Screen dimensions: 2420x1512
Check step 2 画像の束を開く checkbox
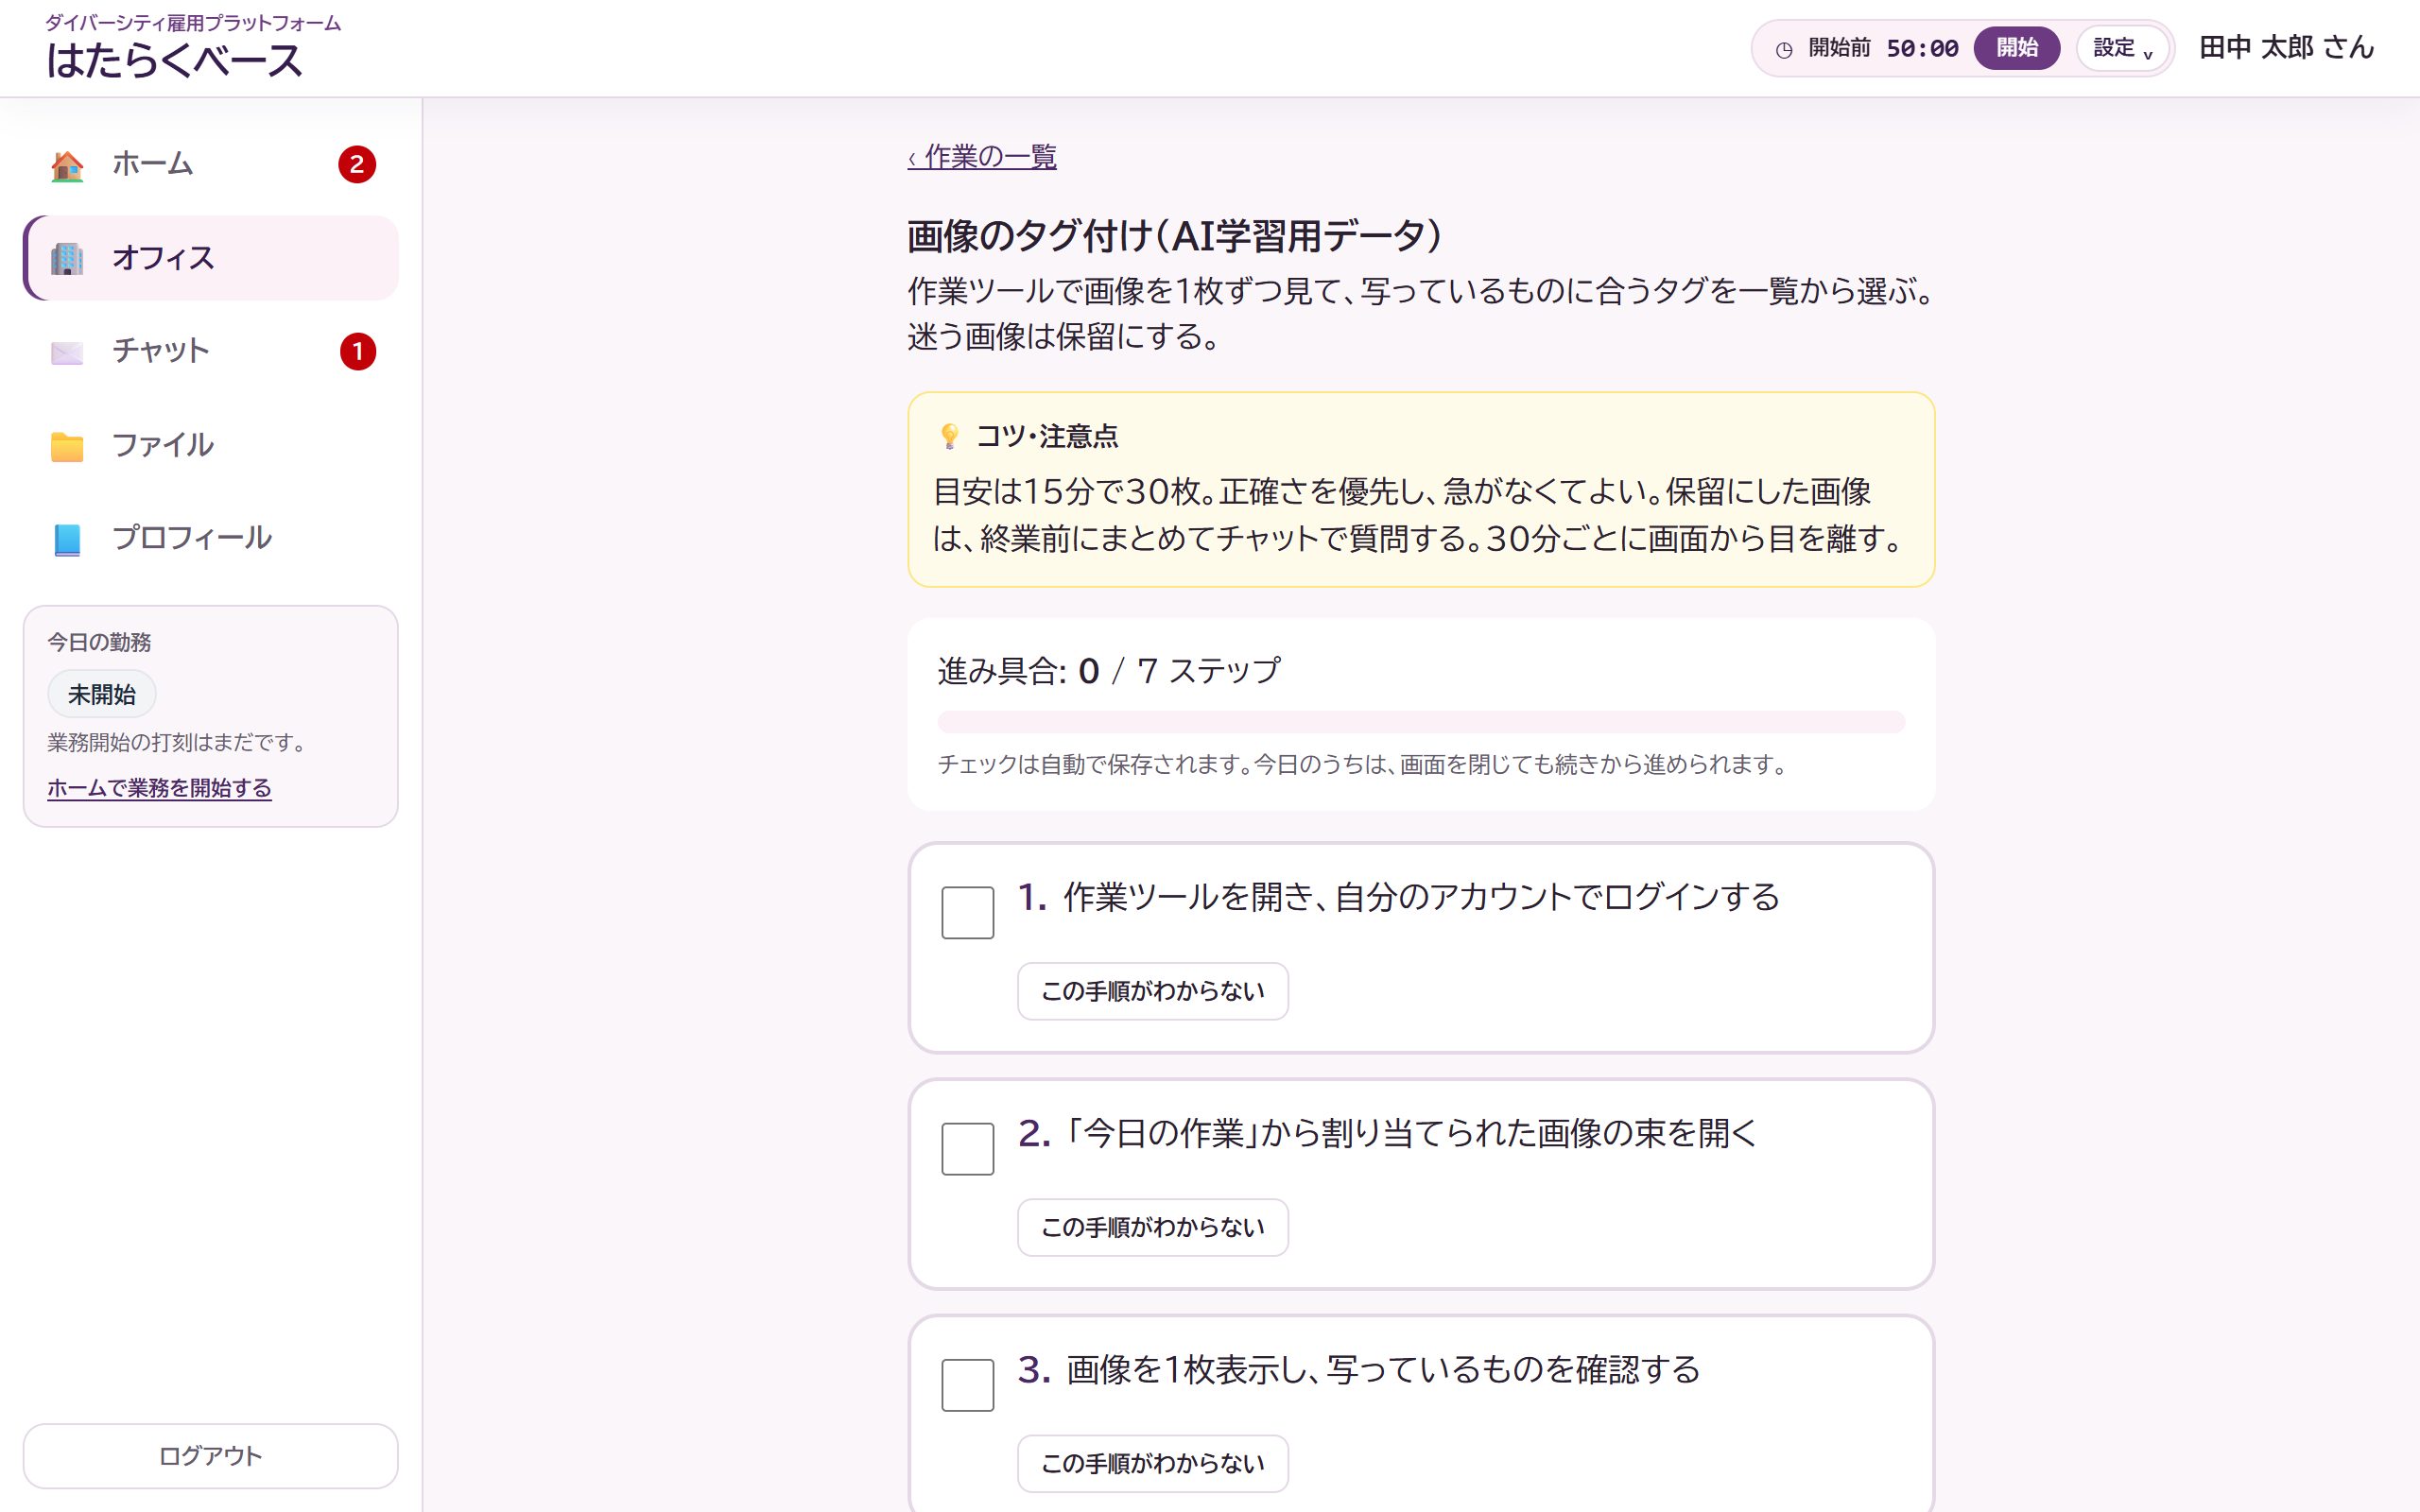967,1148
